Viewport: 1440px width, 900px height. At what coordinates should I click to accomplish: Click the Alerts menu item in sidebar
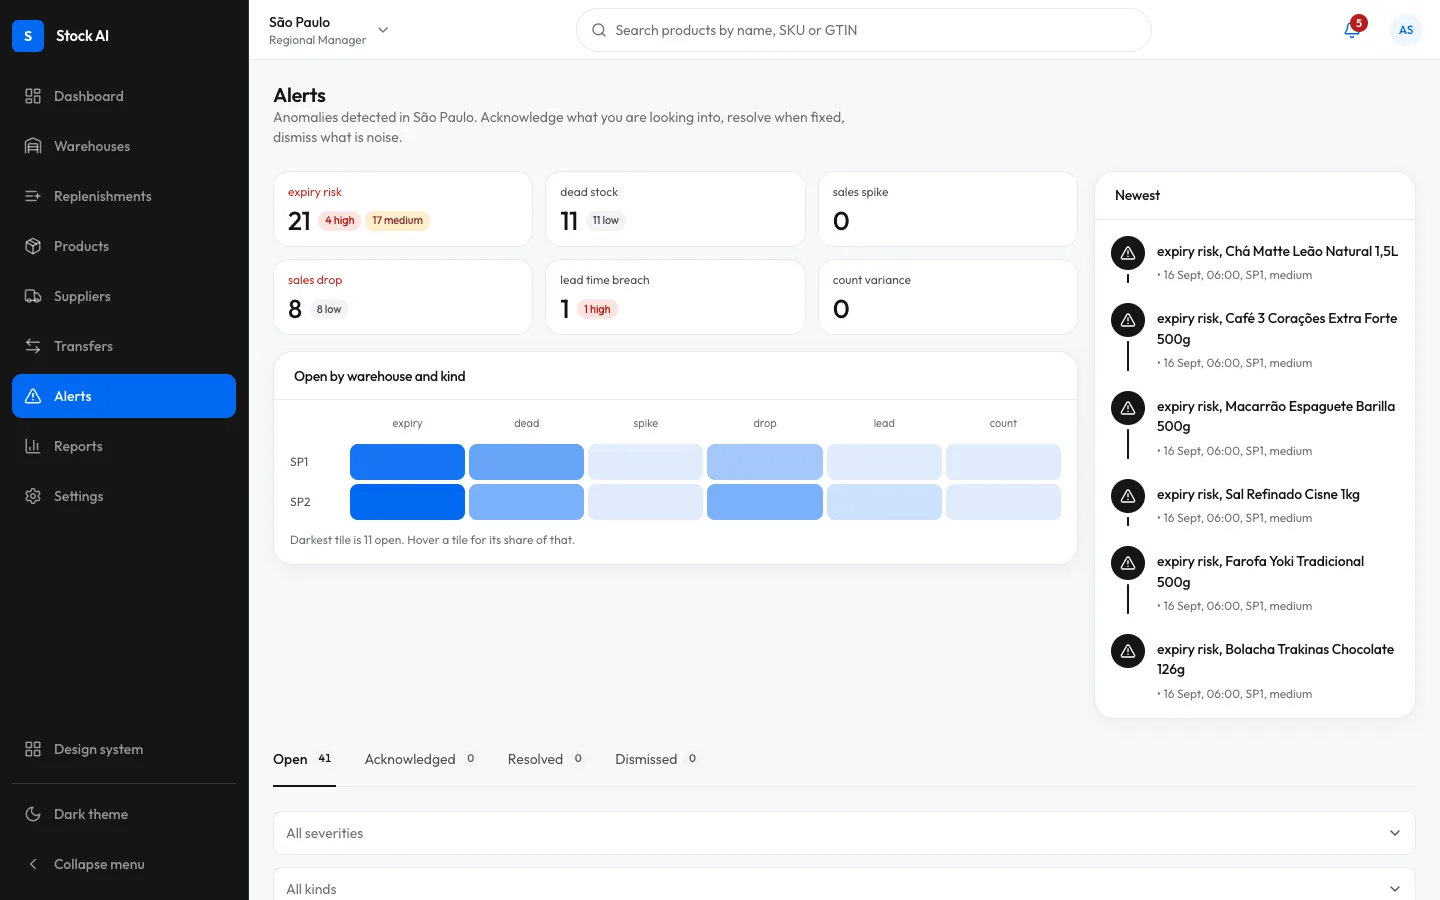pyautogui.click(x=124, y=396)
